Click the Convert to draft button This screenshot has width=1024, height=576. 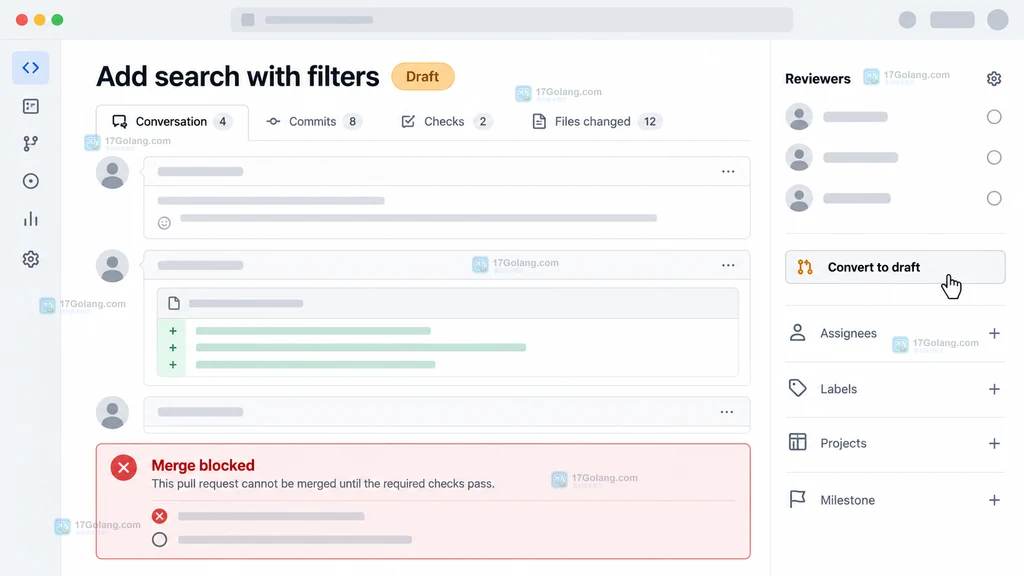pyautogui.click(x=895, y=267)
